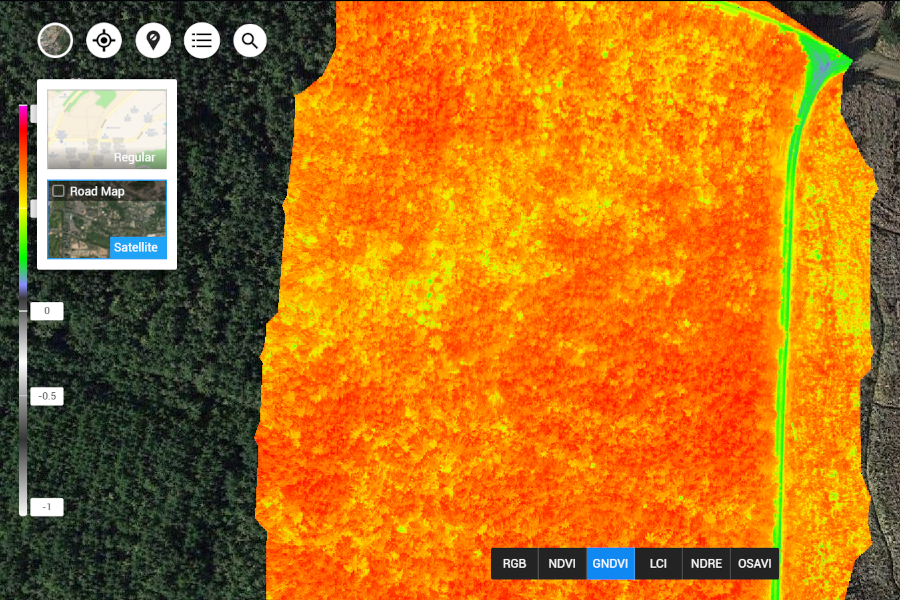Click the circular orthomosaic preview icon
The height and width of the screenshot is (600, 900).
pyautogui.click(x=55, y=40)
